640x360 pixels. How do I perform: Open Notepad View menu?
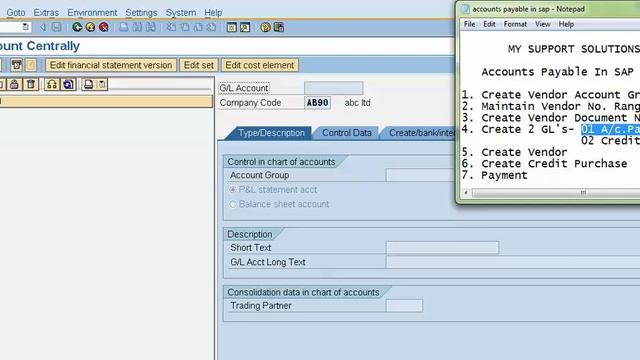[542, 24]
